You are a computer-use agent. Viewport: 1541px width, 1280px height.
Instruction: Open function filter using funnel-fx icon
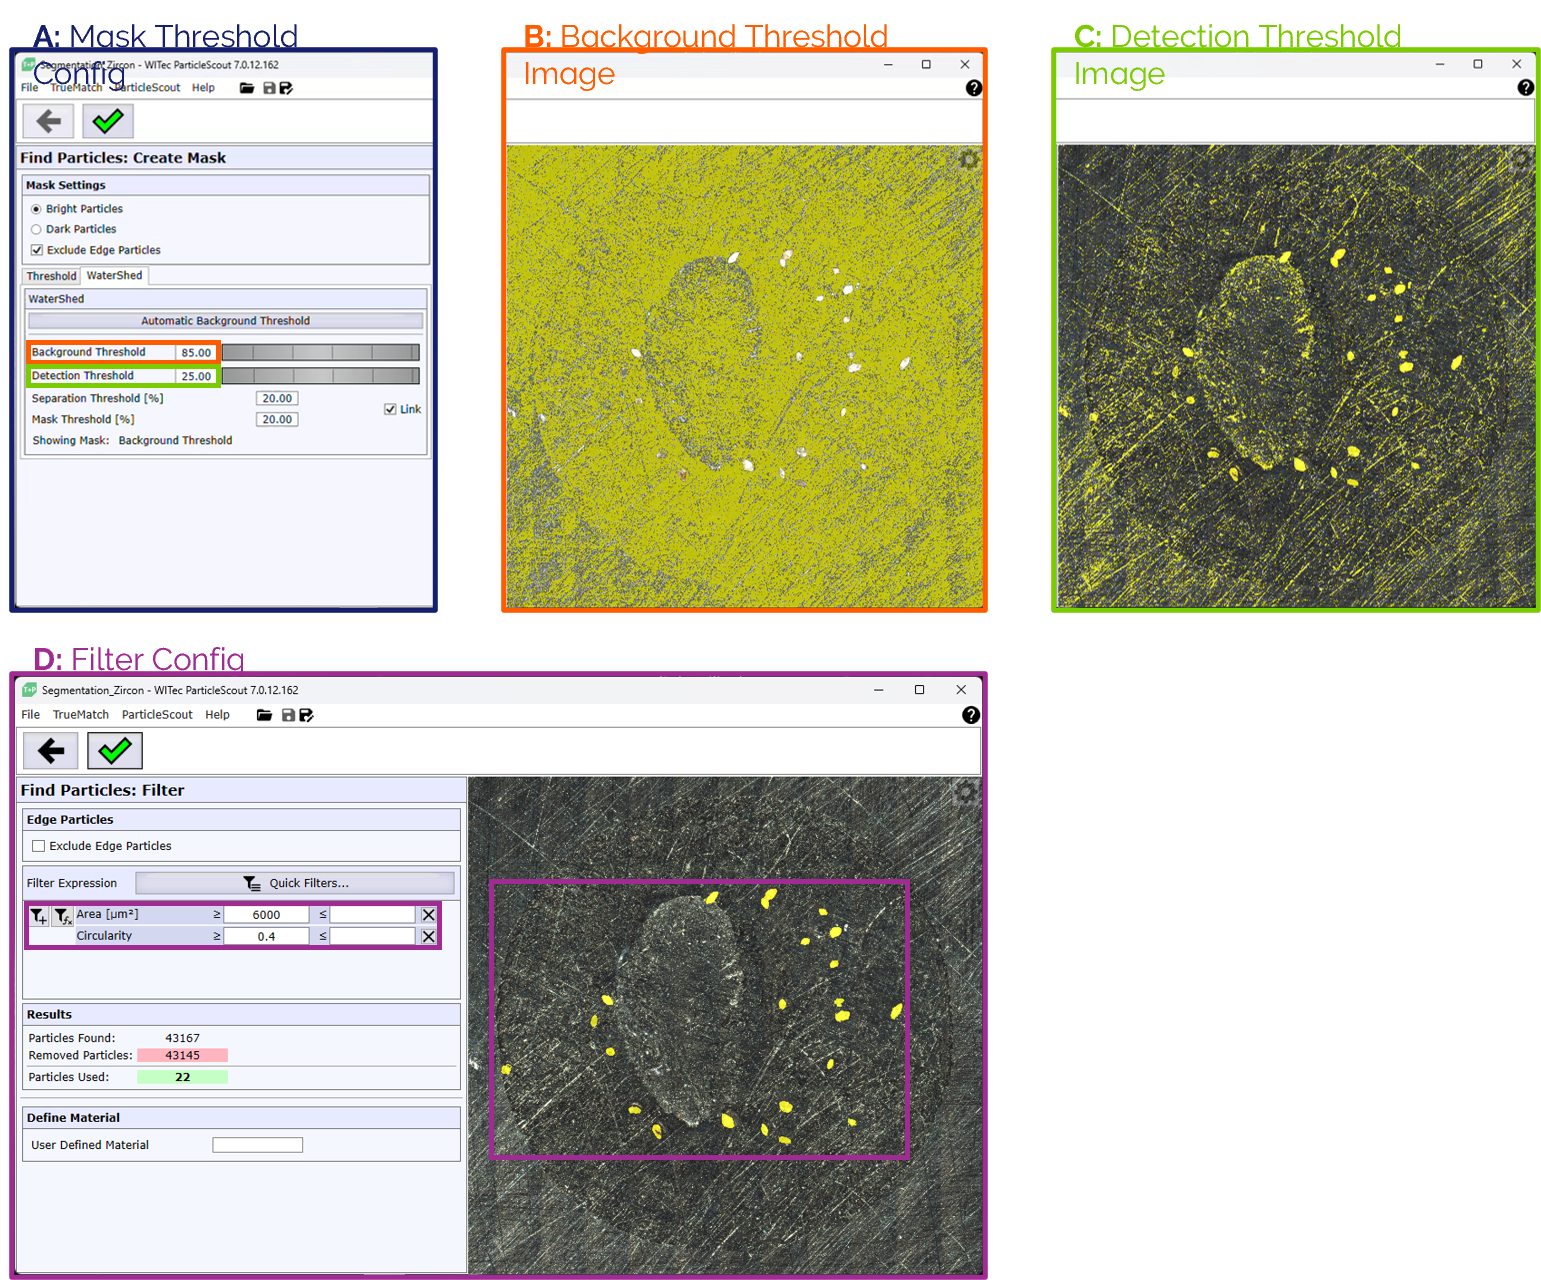pos(62,916)
